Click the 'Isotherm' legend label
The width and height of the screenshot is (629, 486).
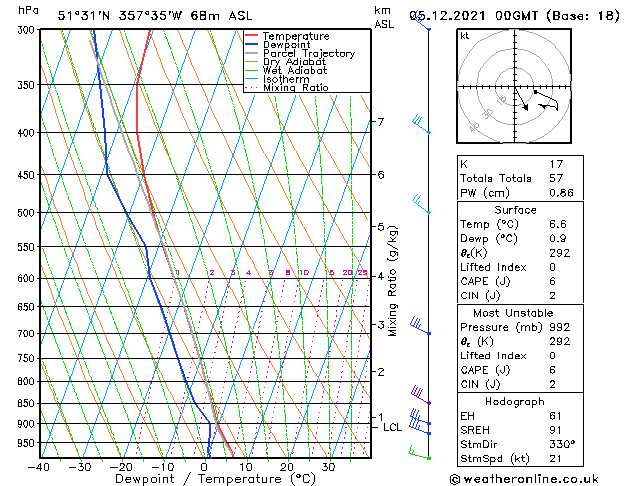point(286,79)
